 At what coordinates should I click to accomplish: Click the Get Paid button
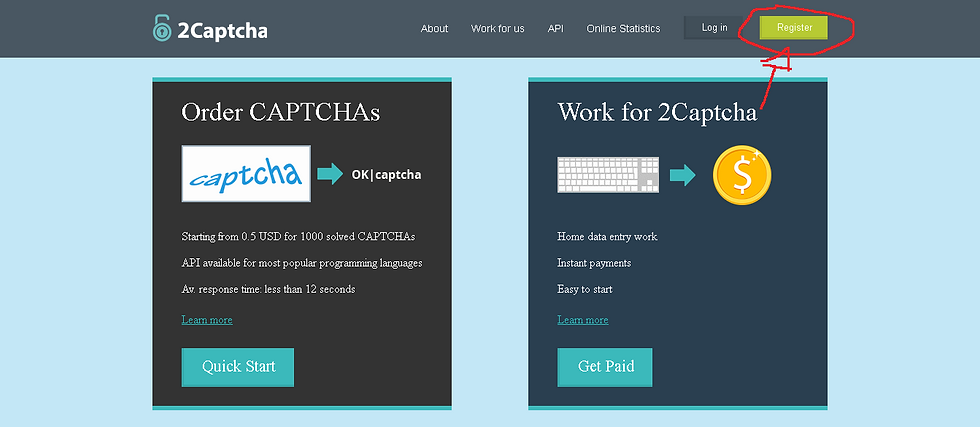tap(605, 367)
